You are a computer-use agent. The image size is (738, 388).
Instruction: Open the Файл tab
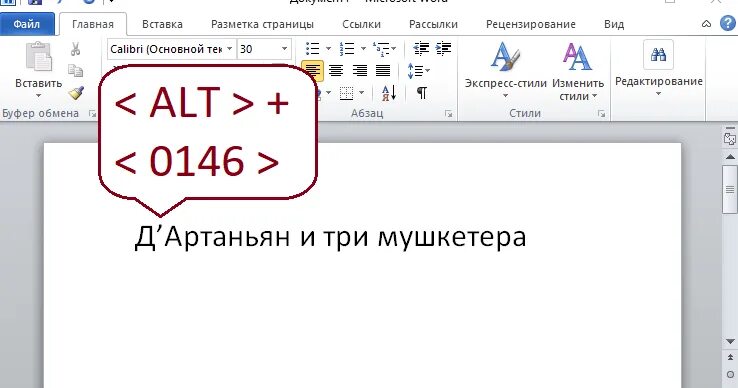coord(27,24)
